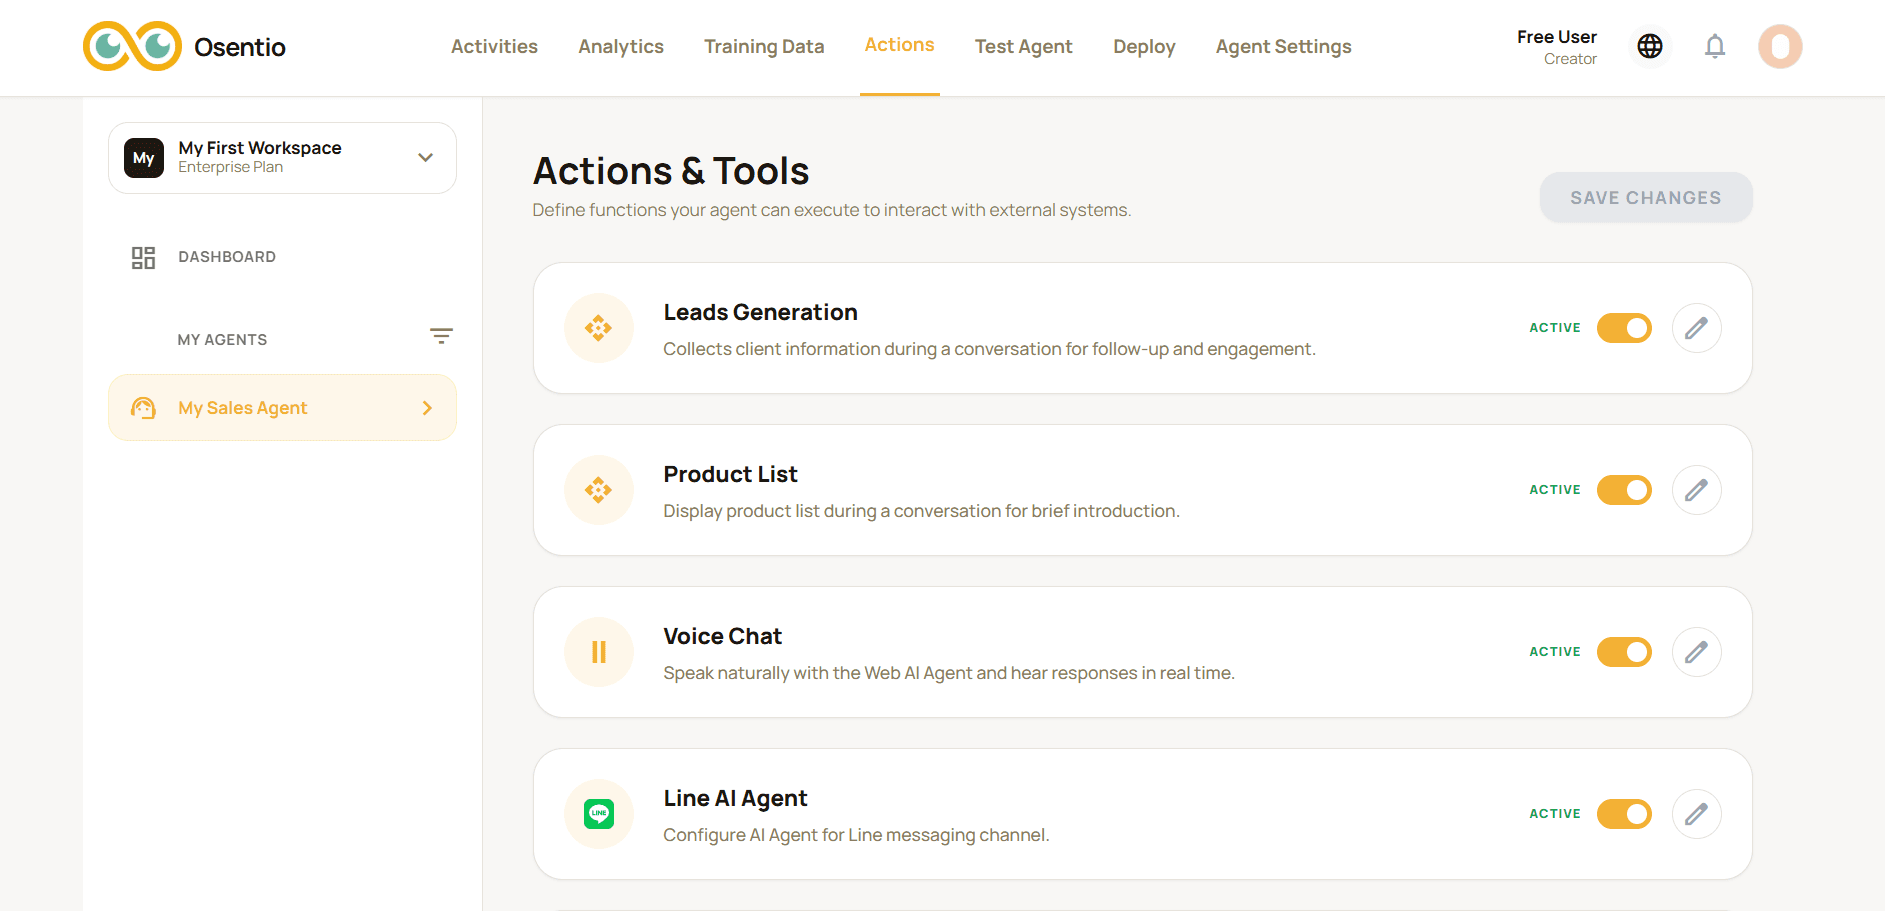1885x911 pixels.
Task: Click the Leads Generation title
Action: [761, 312]
